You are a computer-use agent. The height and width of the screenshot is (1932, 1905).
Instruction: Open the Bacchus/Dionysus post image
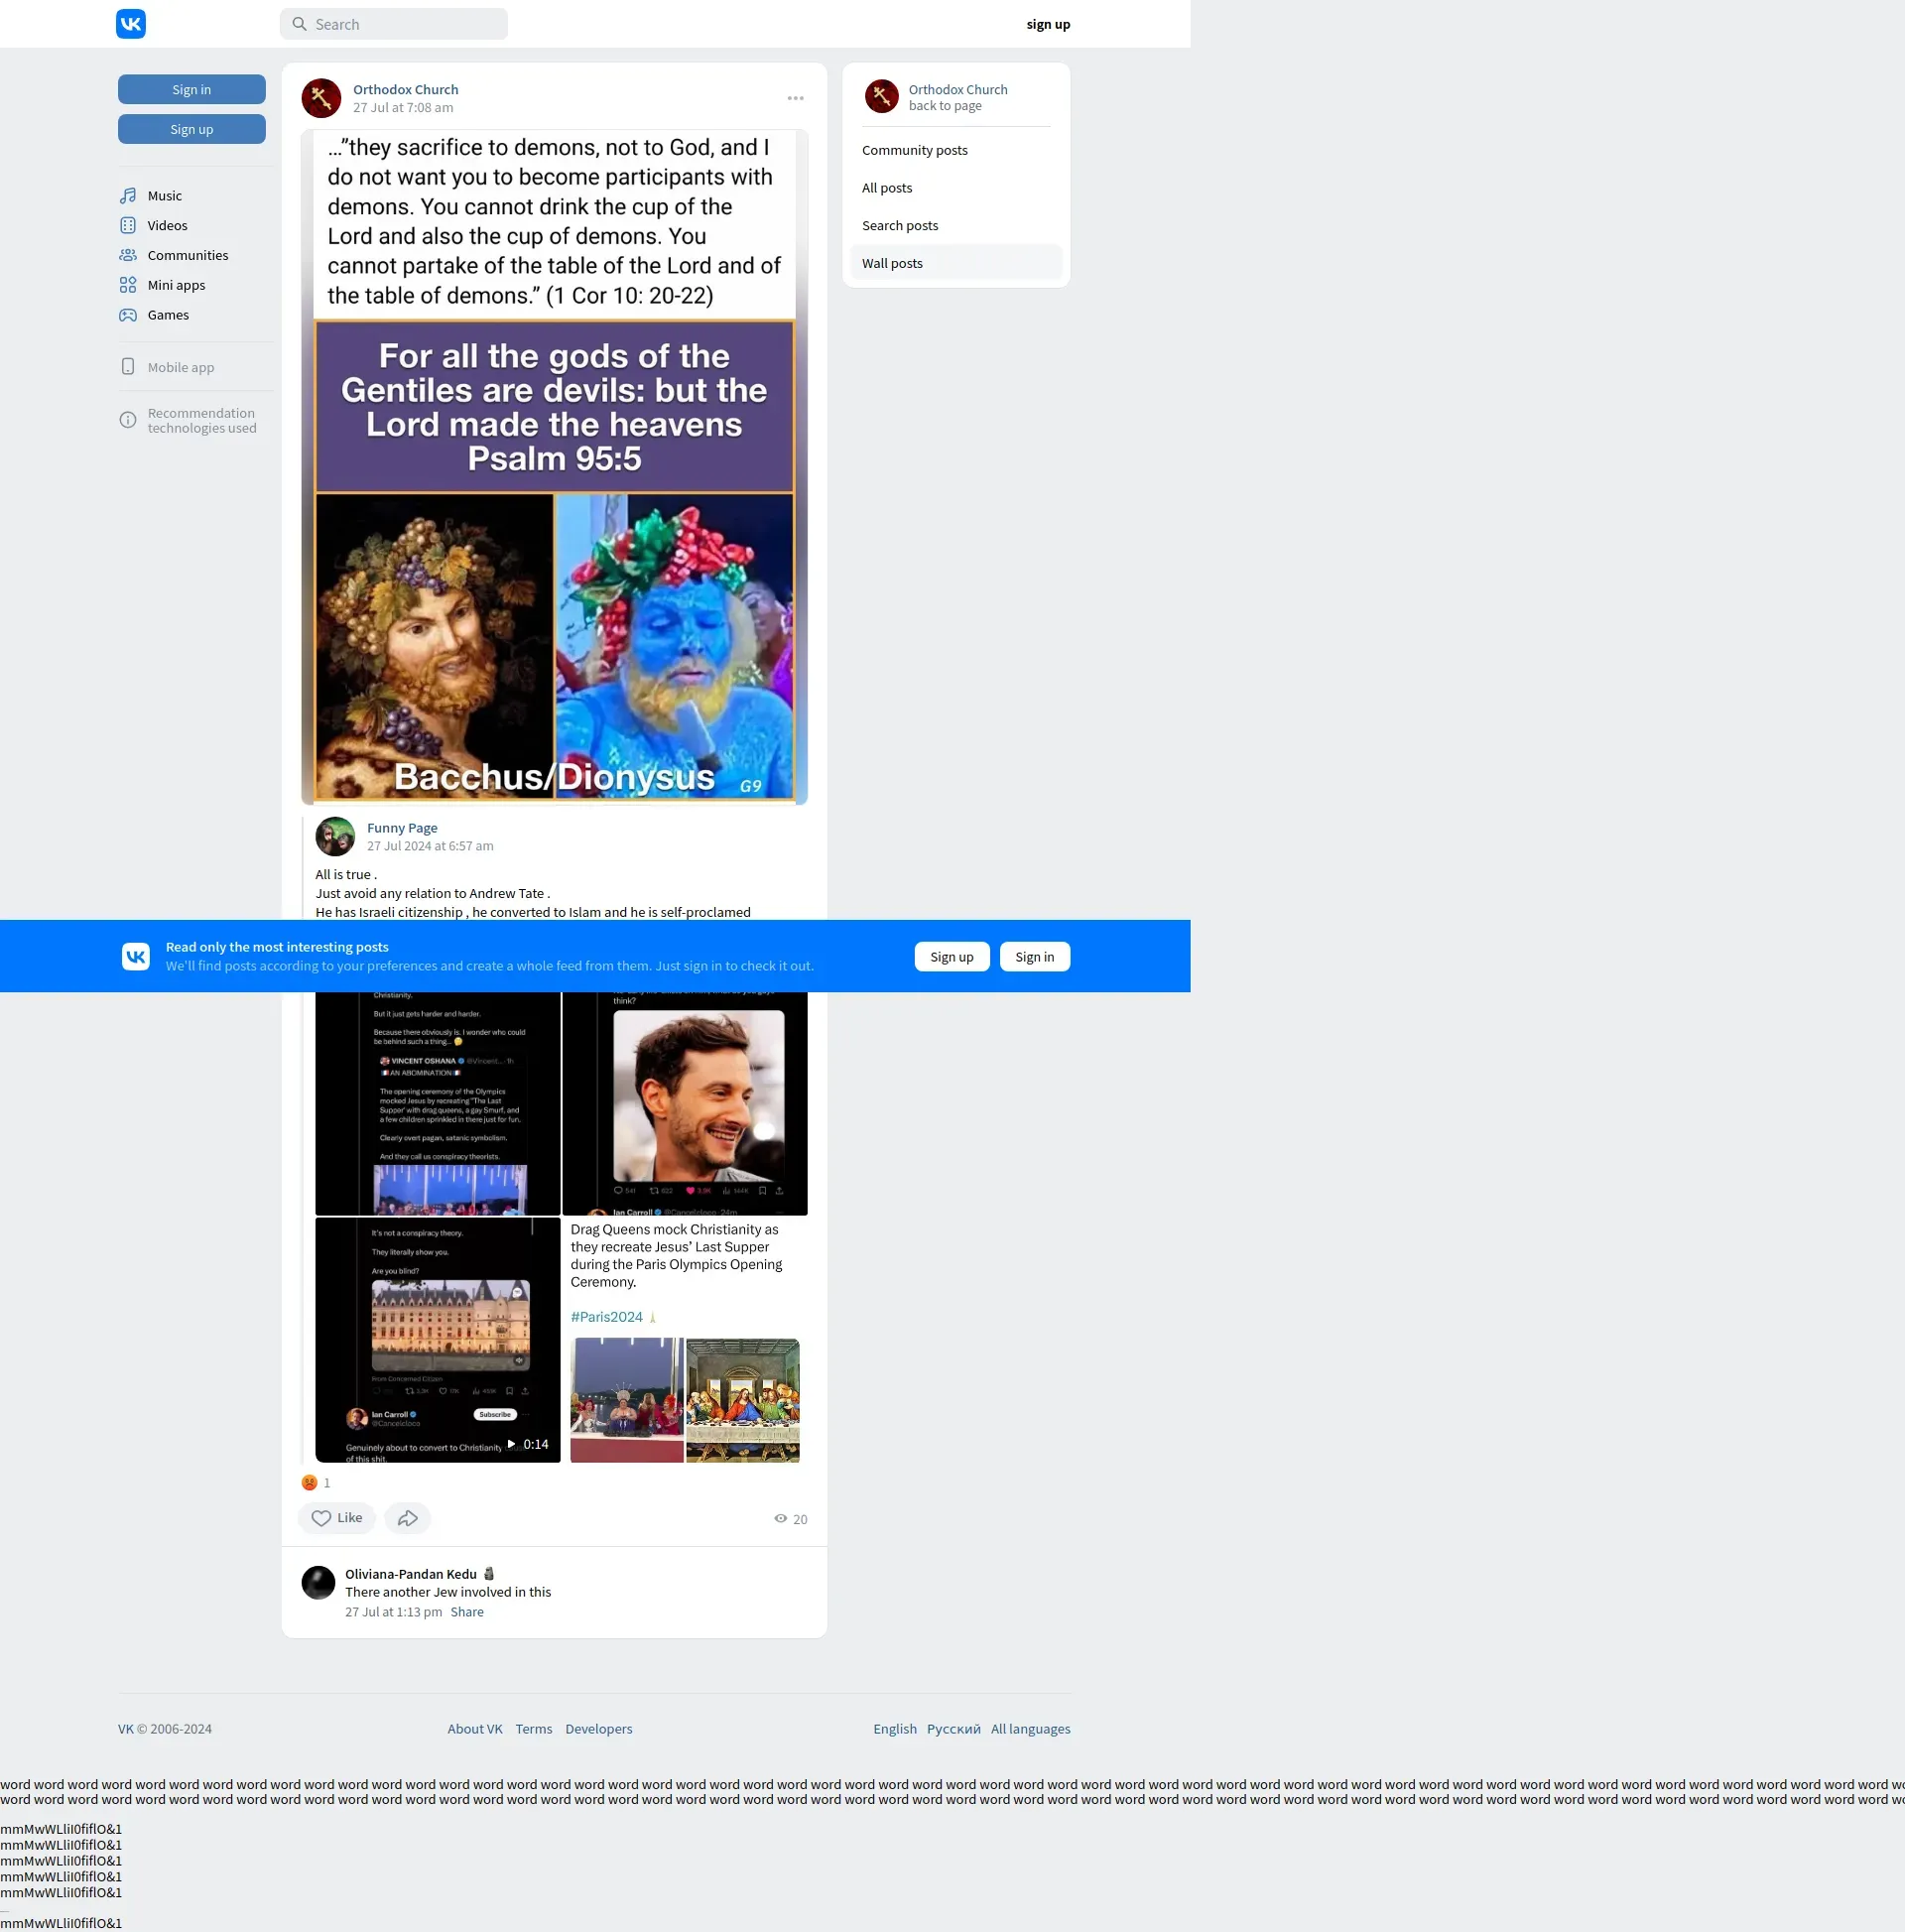point(554,560)
